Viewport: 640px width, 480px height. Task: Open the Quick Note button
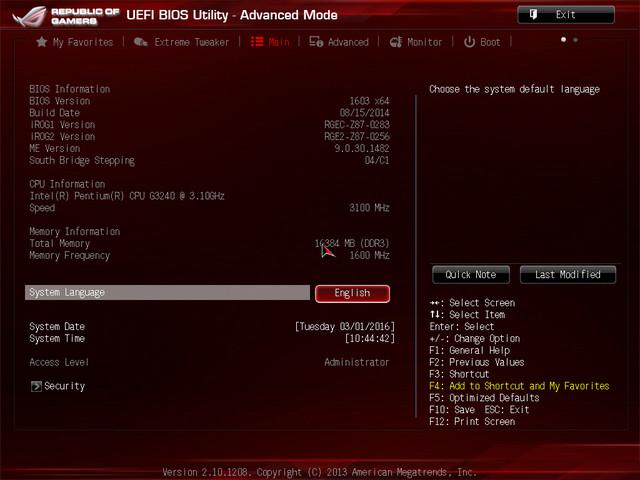471,275
